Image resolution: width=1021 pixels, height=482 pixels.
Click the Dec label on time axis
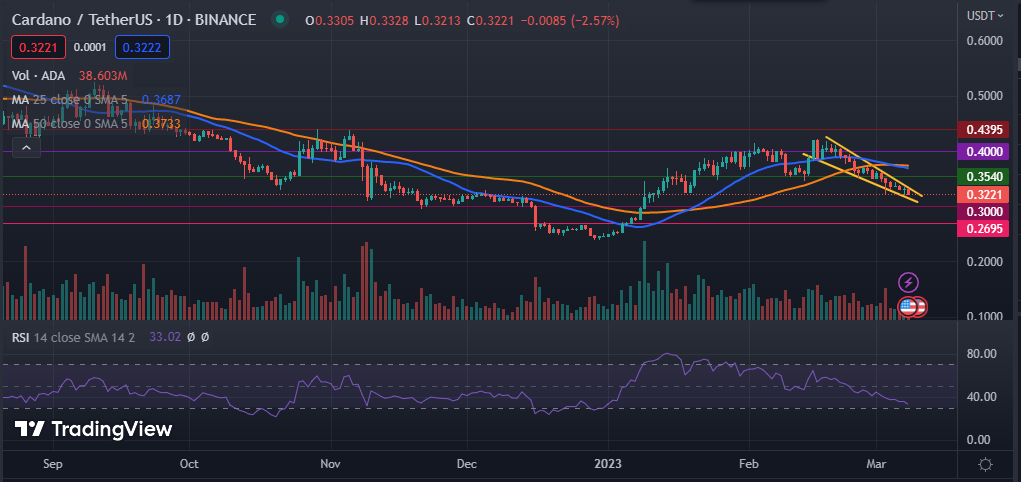pyautogui.click(x=468, y=464)
